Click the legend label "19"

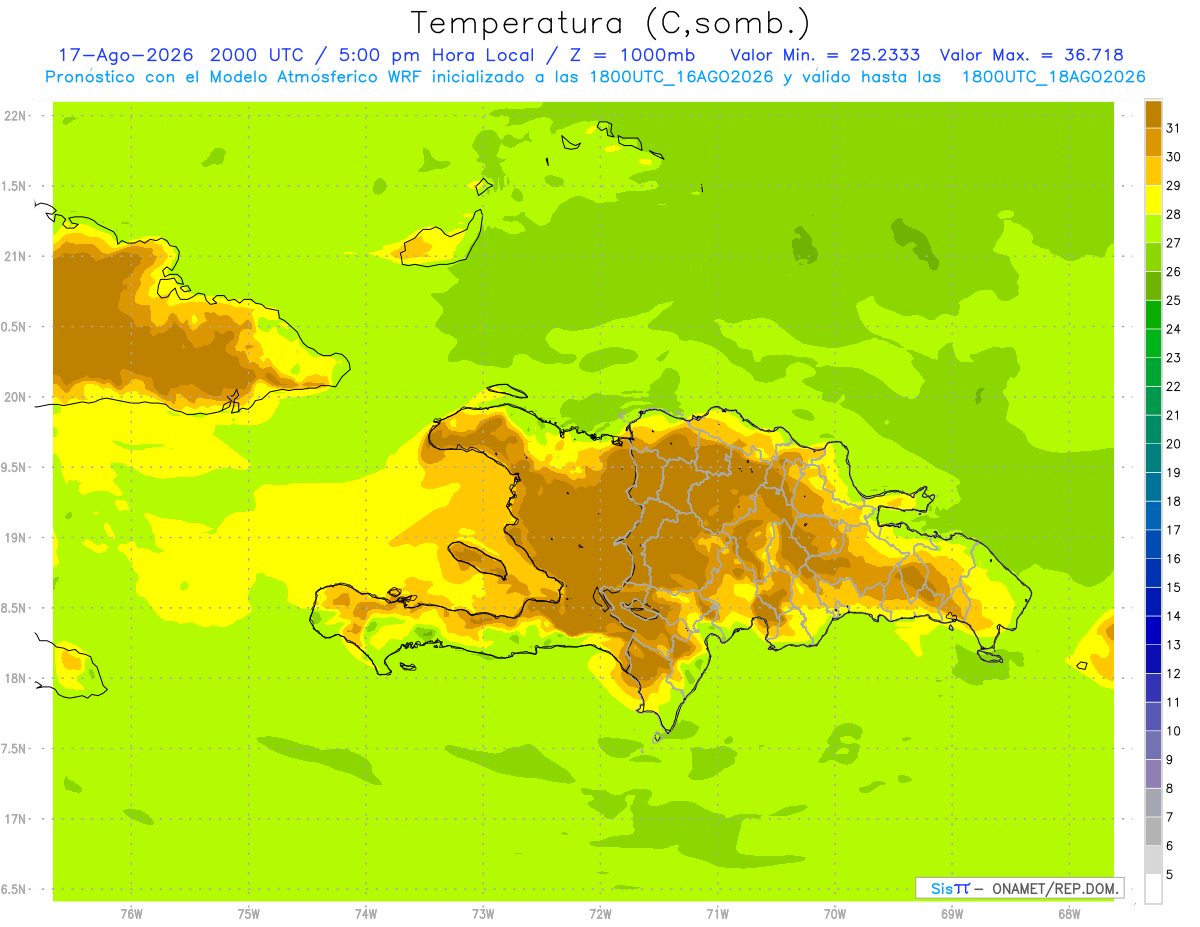[1173, 472]
